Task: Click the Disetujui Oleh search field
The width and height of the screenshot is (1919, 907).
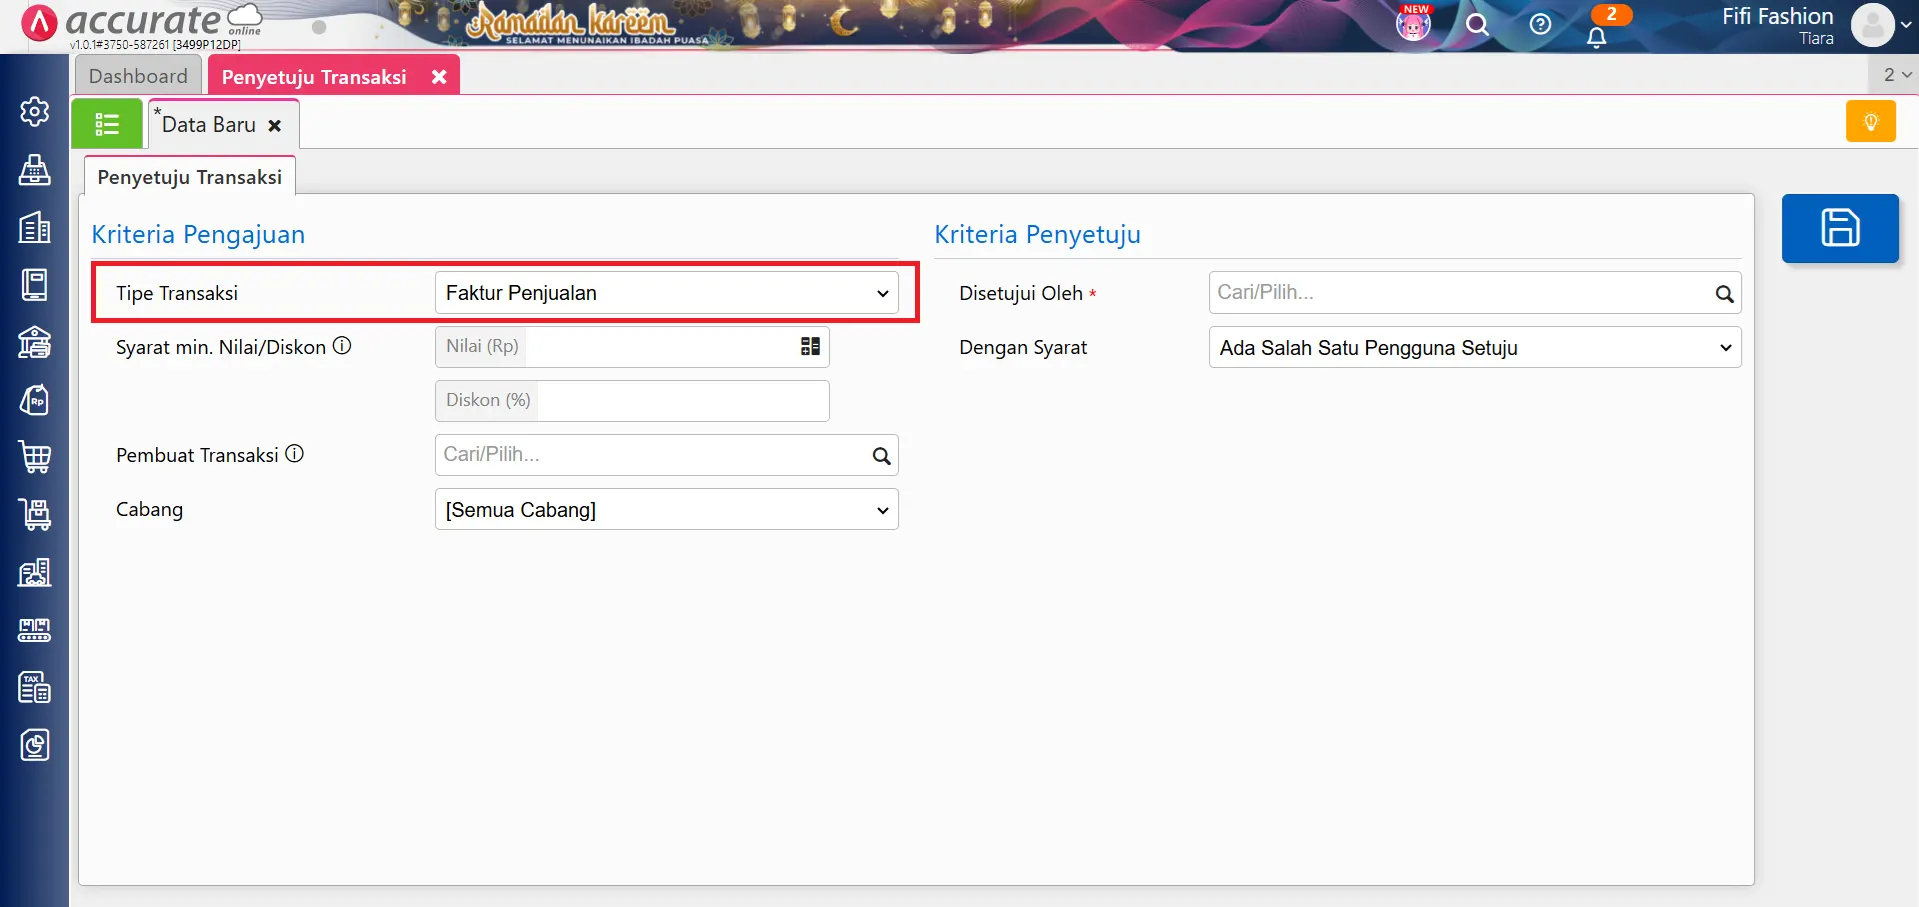Action: point(1460,293)
